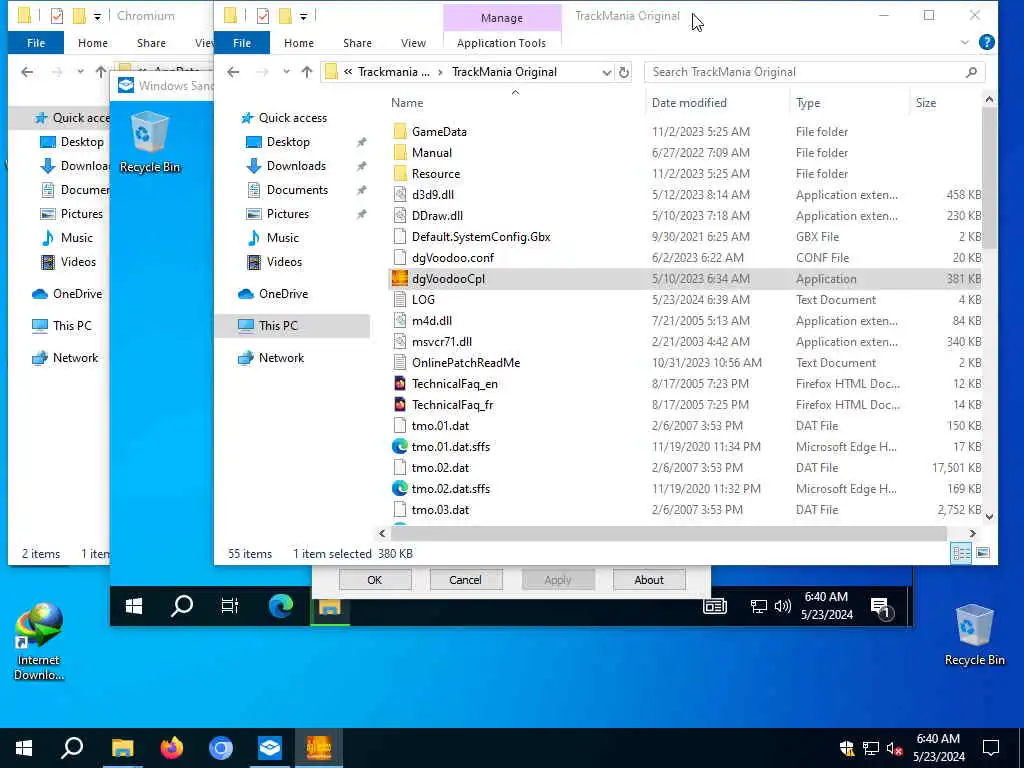Screen dimensions: 1024x768
Task: Open Sandbox taskbar search icon
Action: tap(182, 606)
